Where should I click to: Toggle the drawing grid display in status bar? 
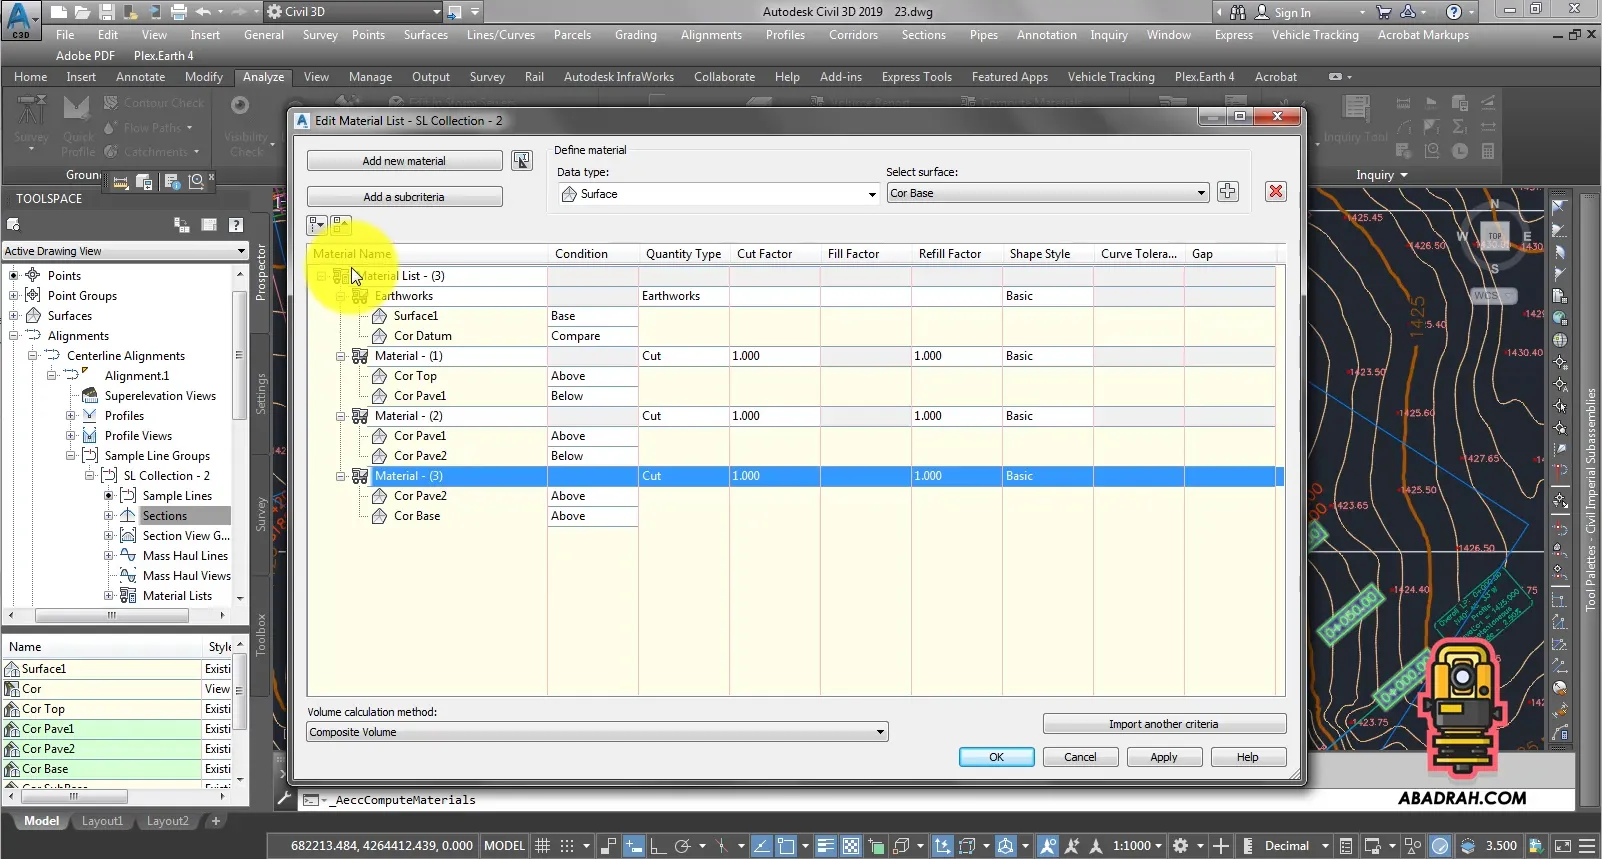coord(543,846)
